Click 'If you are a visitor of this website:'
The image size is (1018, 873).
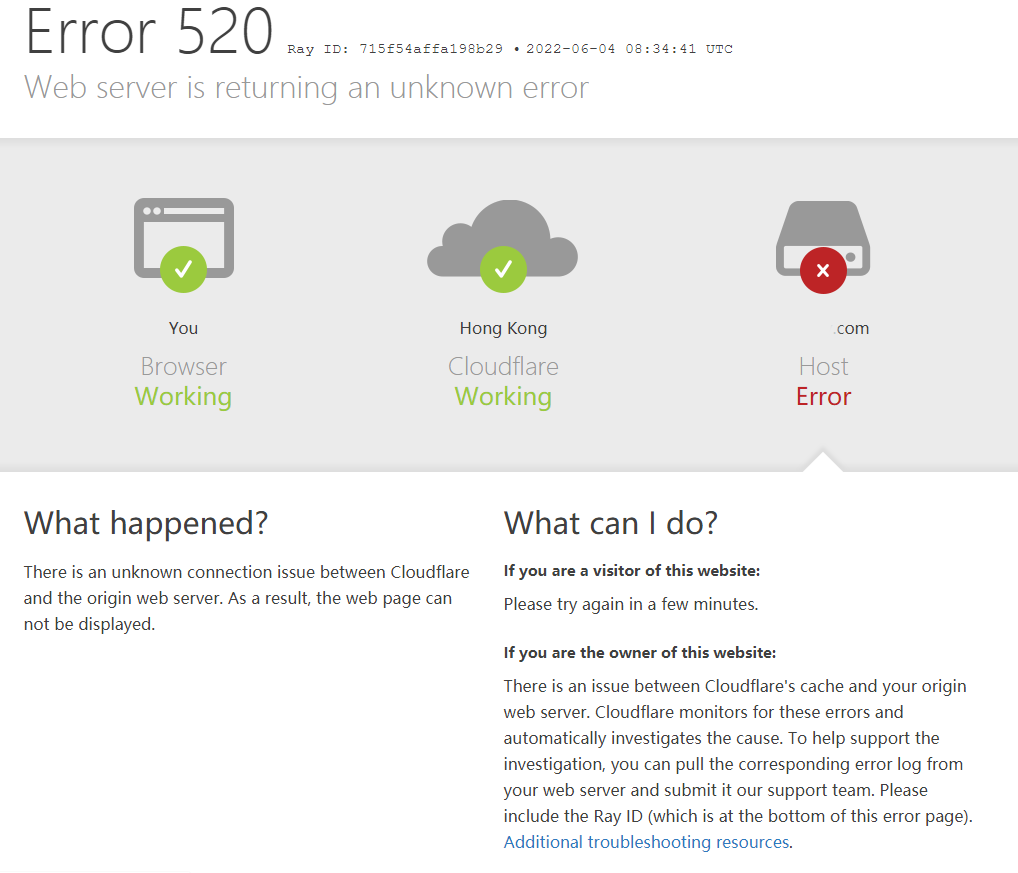click(632, 571)
